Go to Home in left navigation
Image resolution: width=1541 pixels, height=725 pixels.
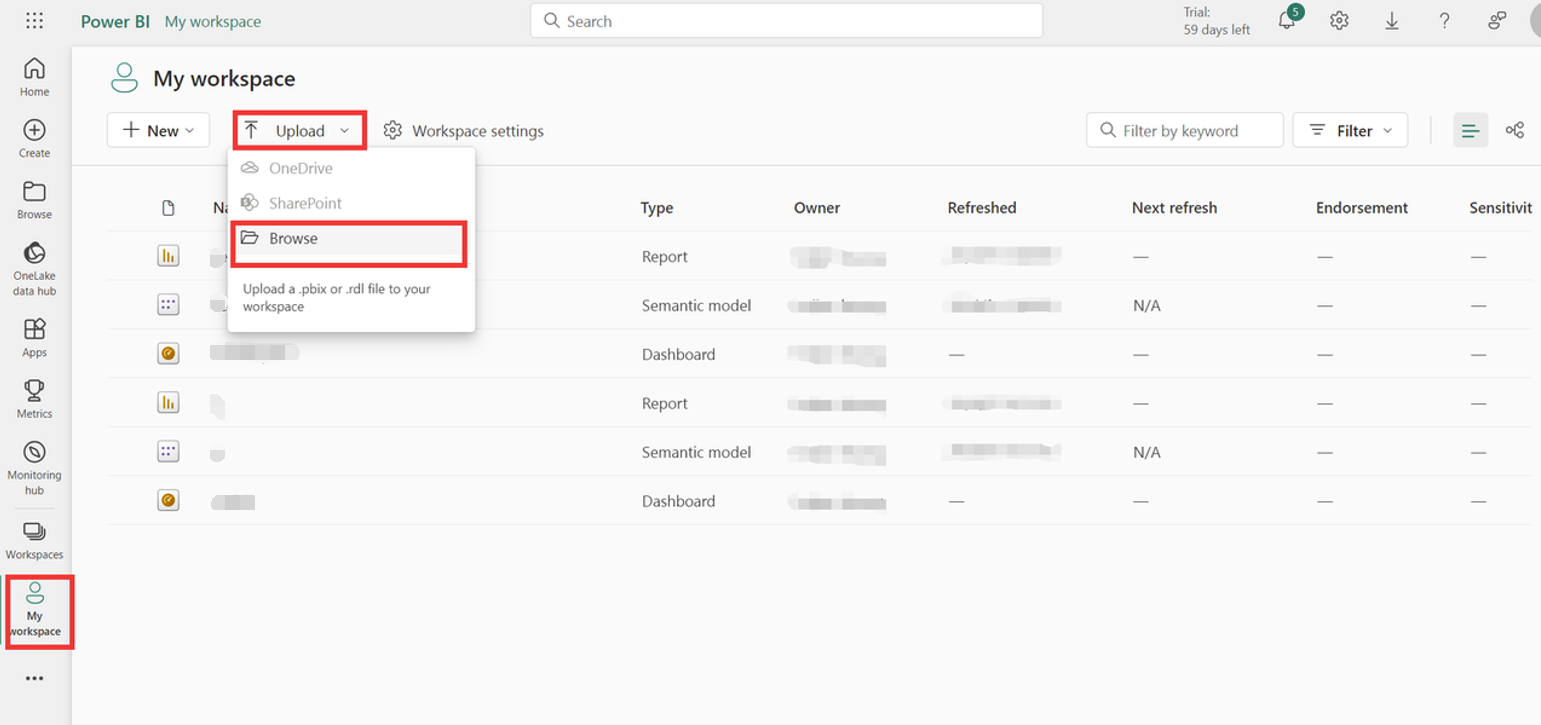34,77
